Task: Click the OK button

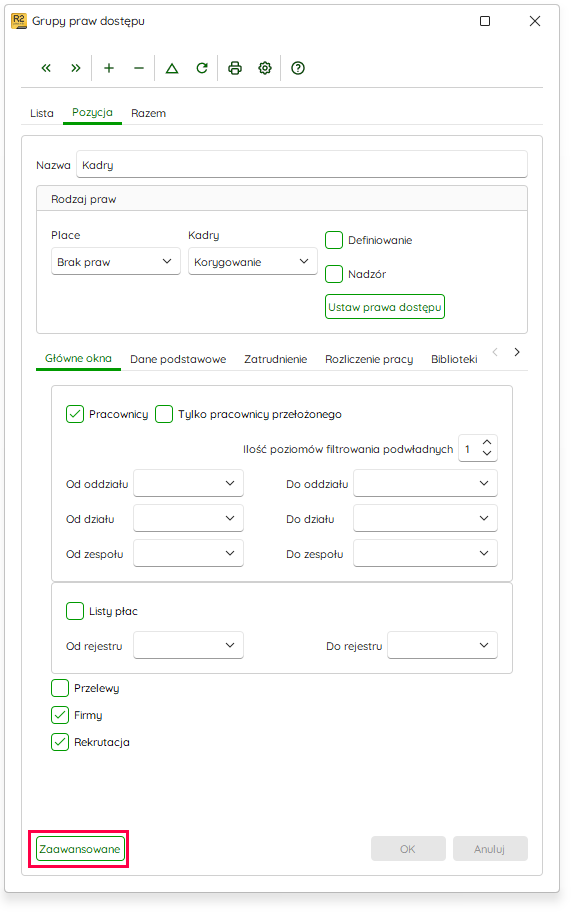Action: [x=408, y=849]
